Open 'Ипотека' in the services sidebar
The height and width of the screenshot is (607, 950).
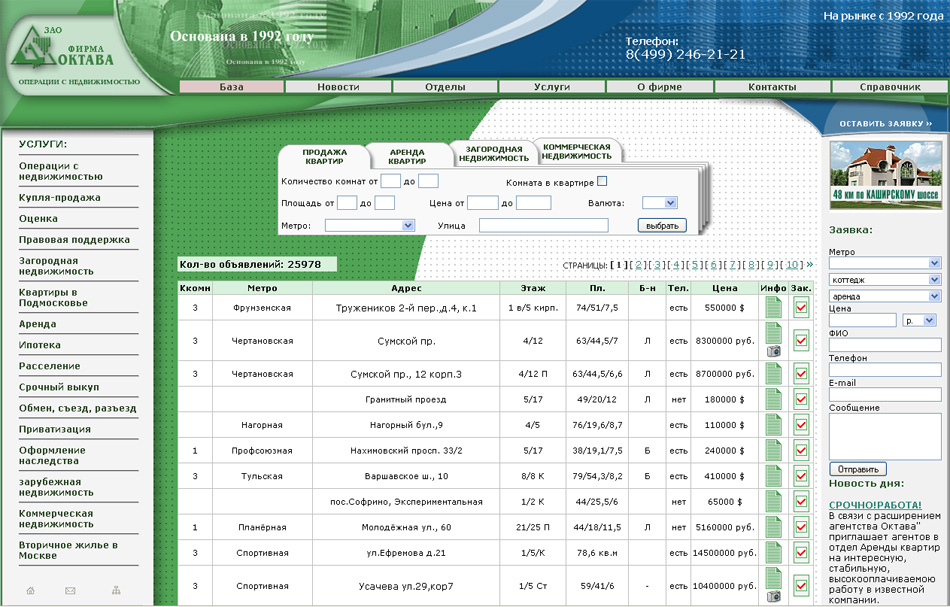click(x=40, y=345)
